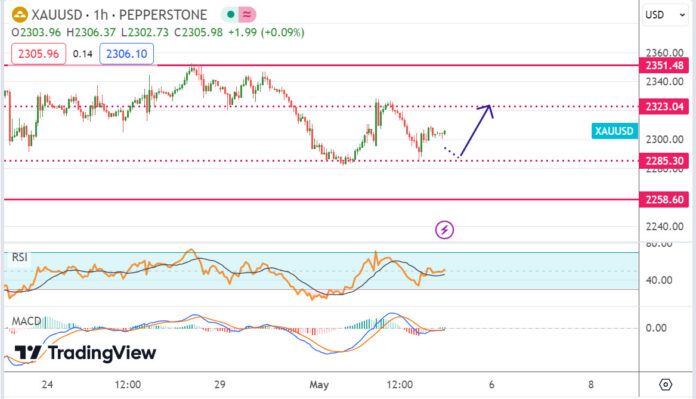Click the dark blue arrow drawing
The image size is (696, 399).
tap(477, 130)
